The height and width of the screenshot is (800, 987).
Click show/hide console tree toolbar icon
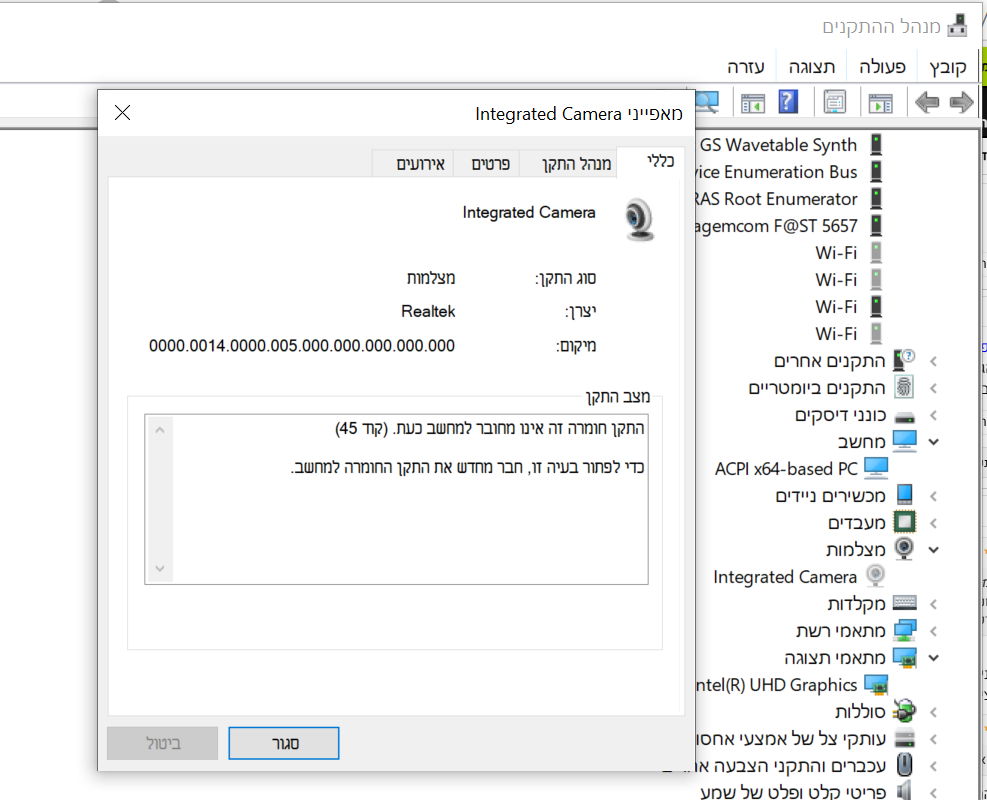[x=880, y=102]
